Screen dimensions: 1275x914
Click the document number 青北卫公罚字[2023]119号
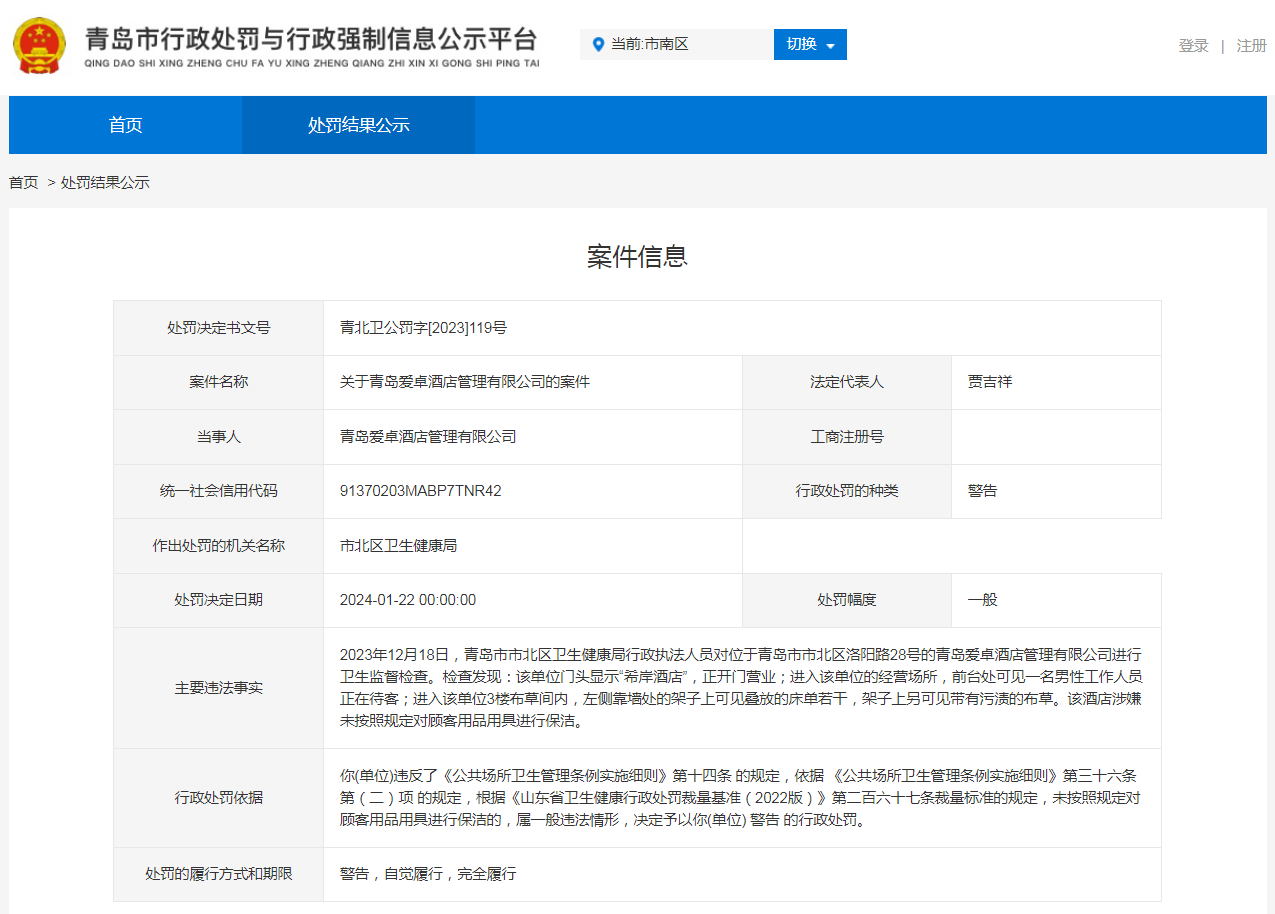423,328
